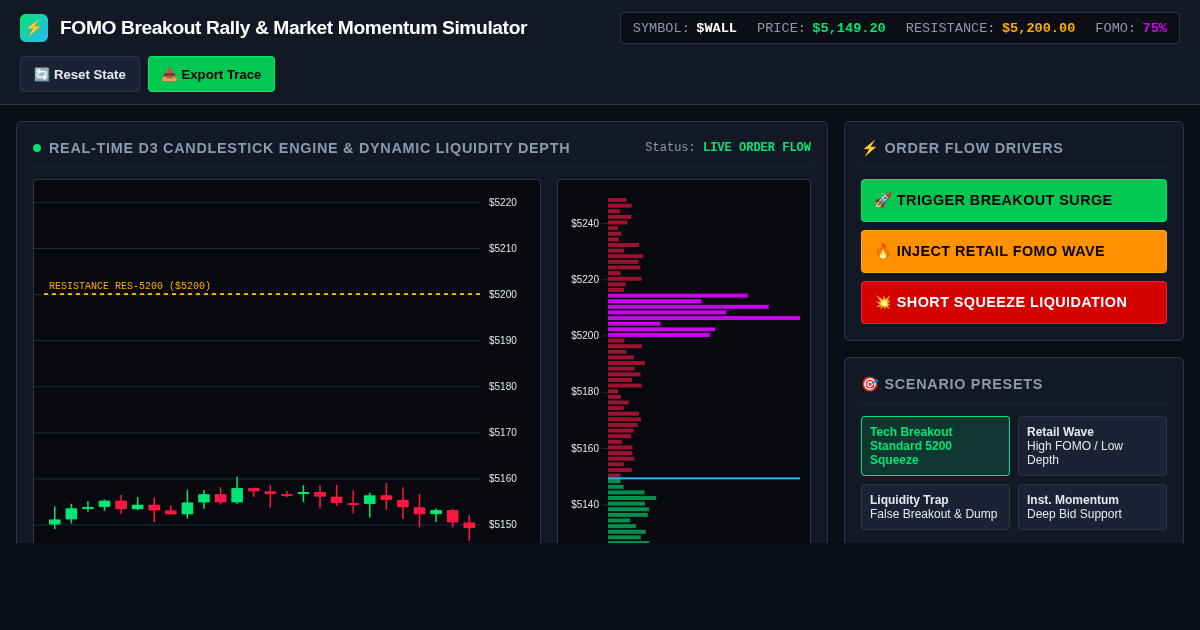Click the RESISTANCE $5,200.00 readout
This screenshot has width=1200, height=630.
1038,28
